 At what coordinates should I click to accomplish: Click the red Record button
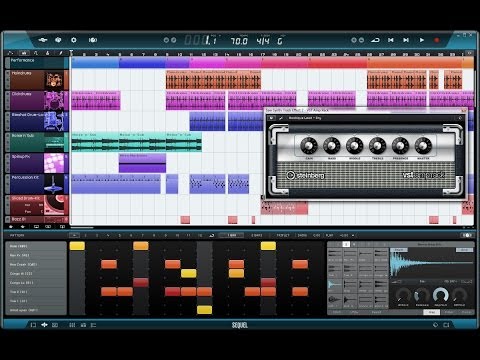pyautogui.click(x=437, y=40)
